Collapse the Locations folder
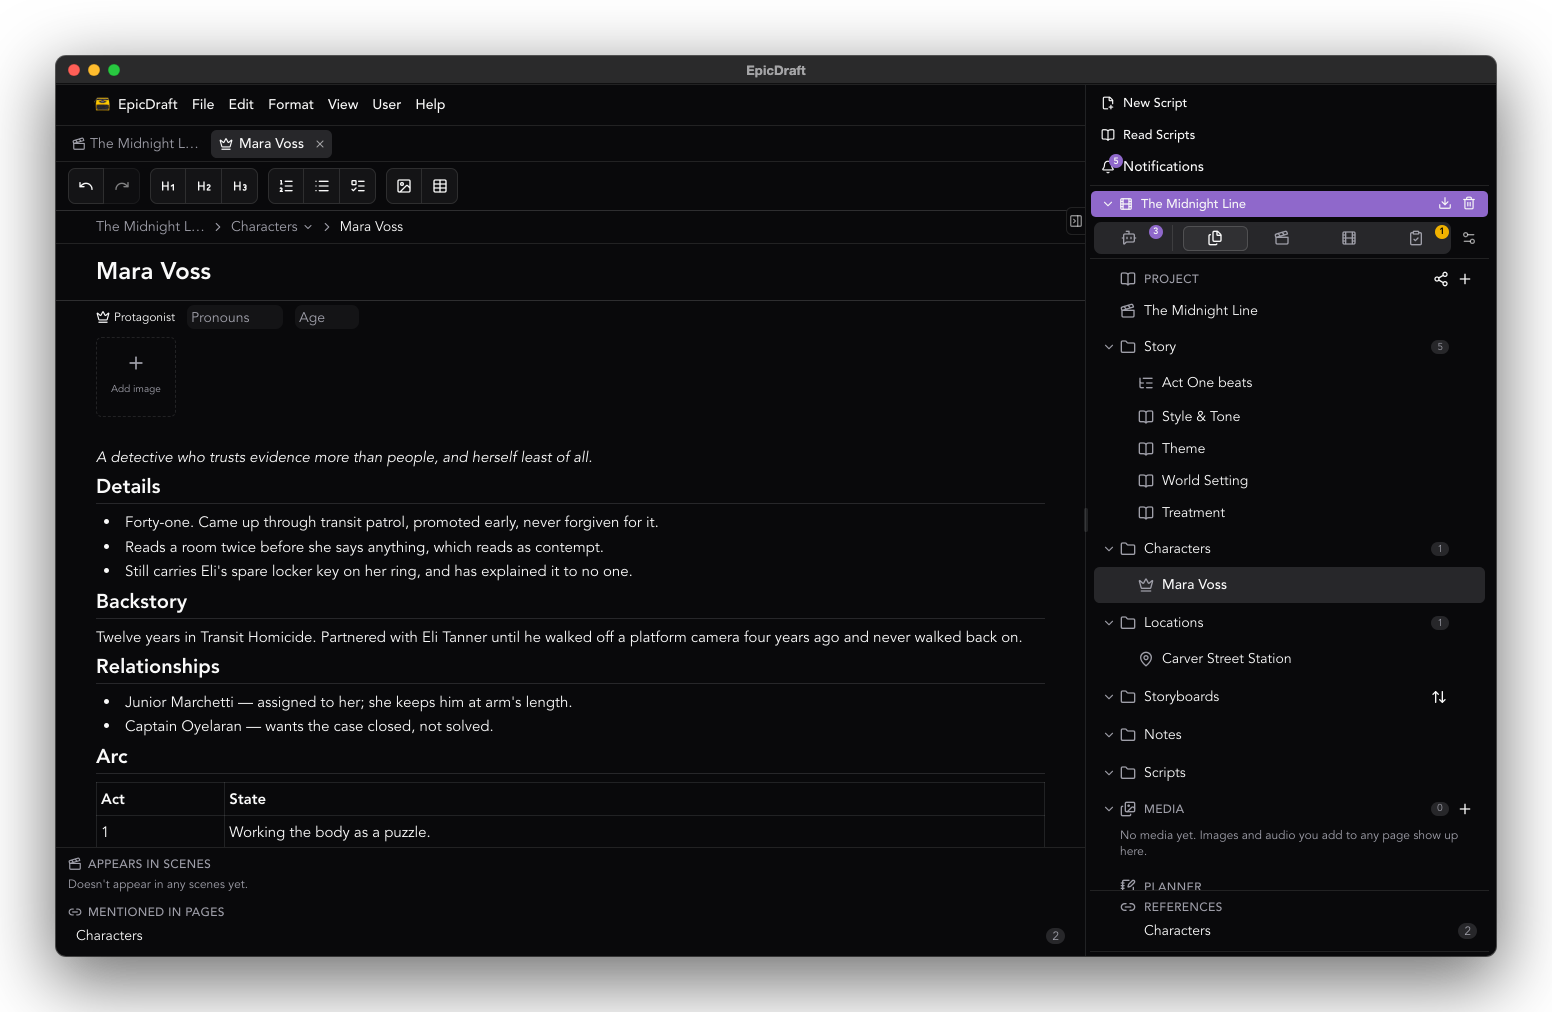 (x=1109, y=623)
